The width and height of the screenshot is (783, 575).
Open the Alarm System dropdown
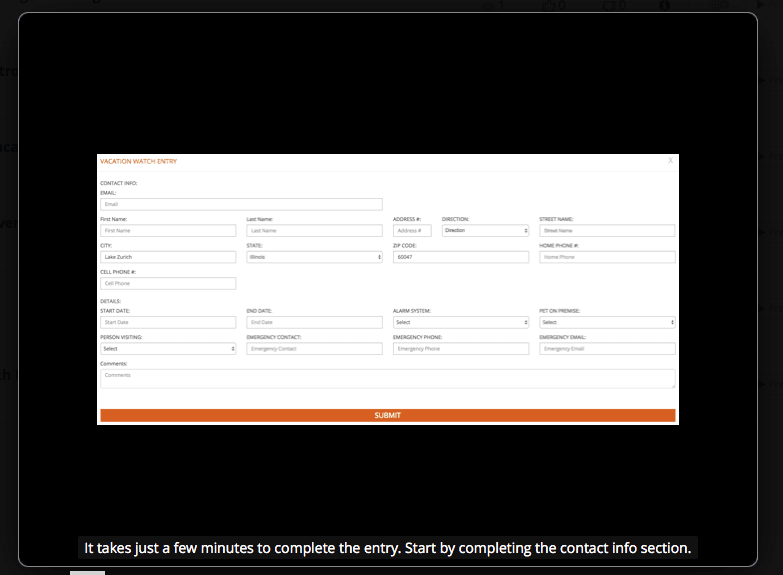[x=460, y=322]
